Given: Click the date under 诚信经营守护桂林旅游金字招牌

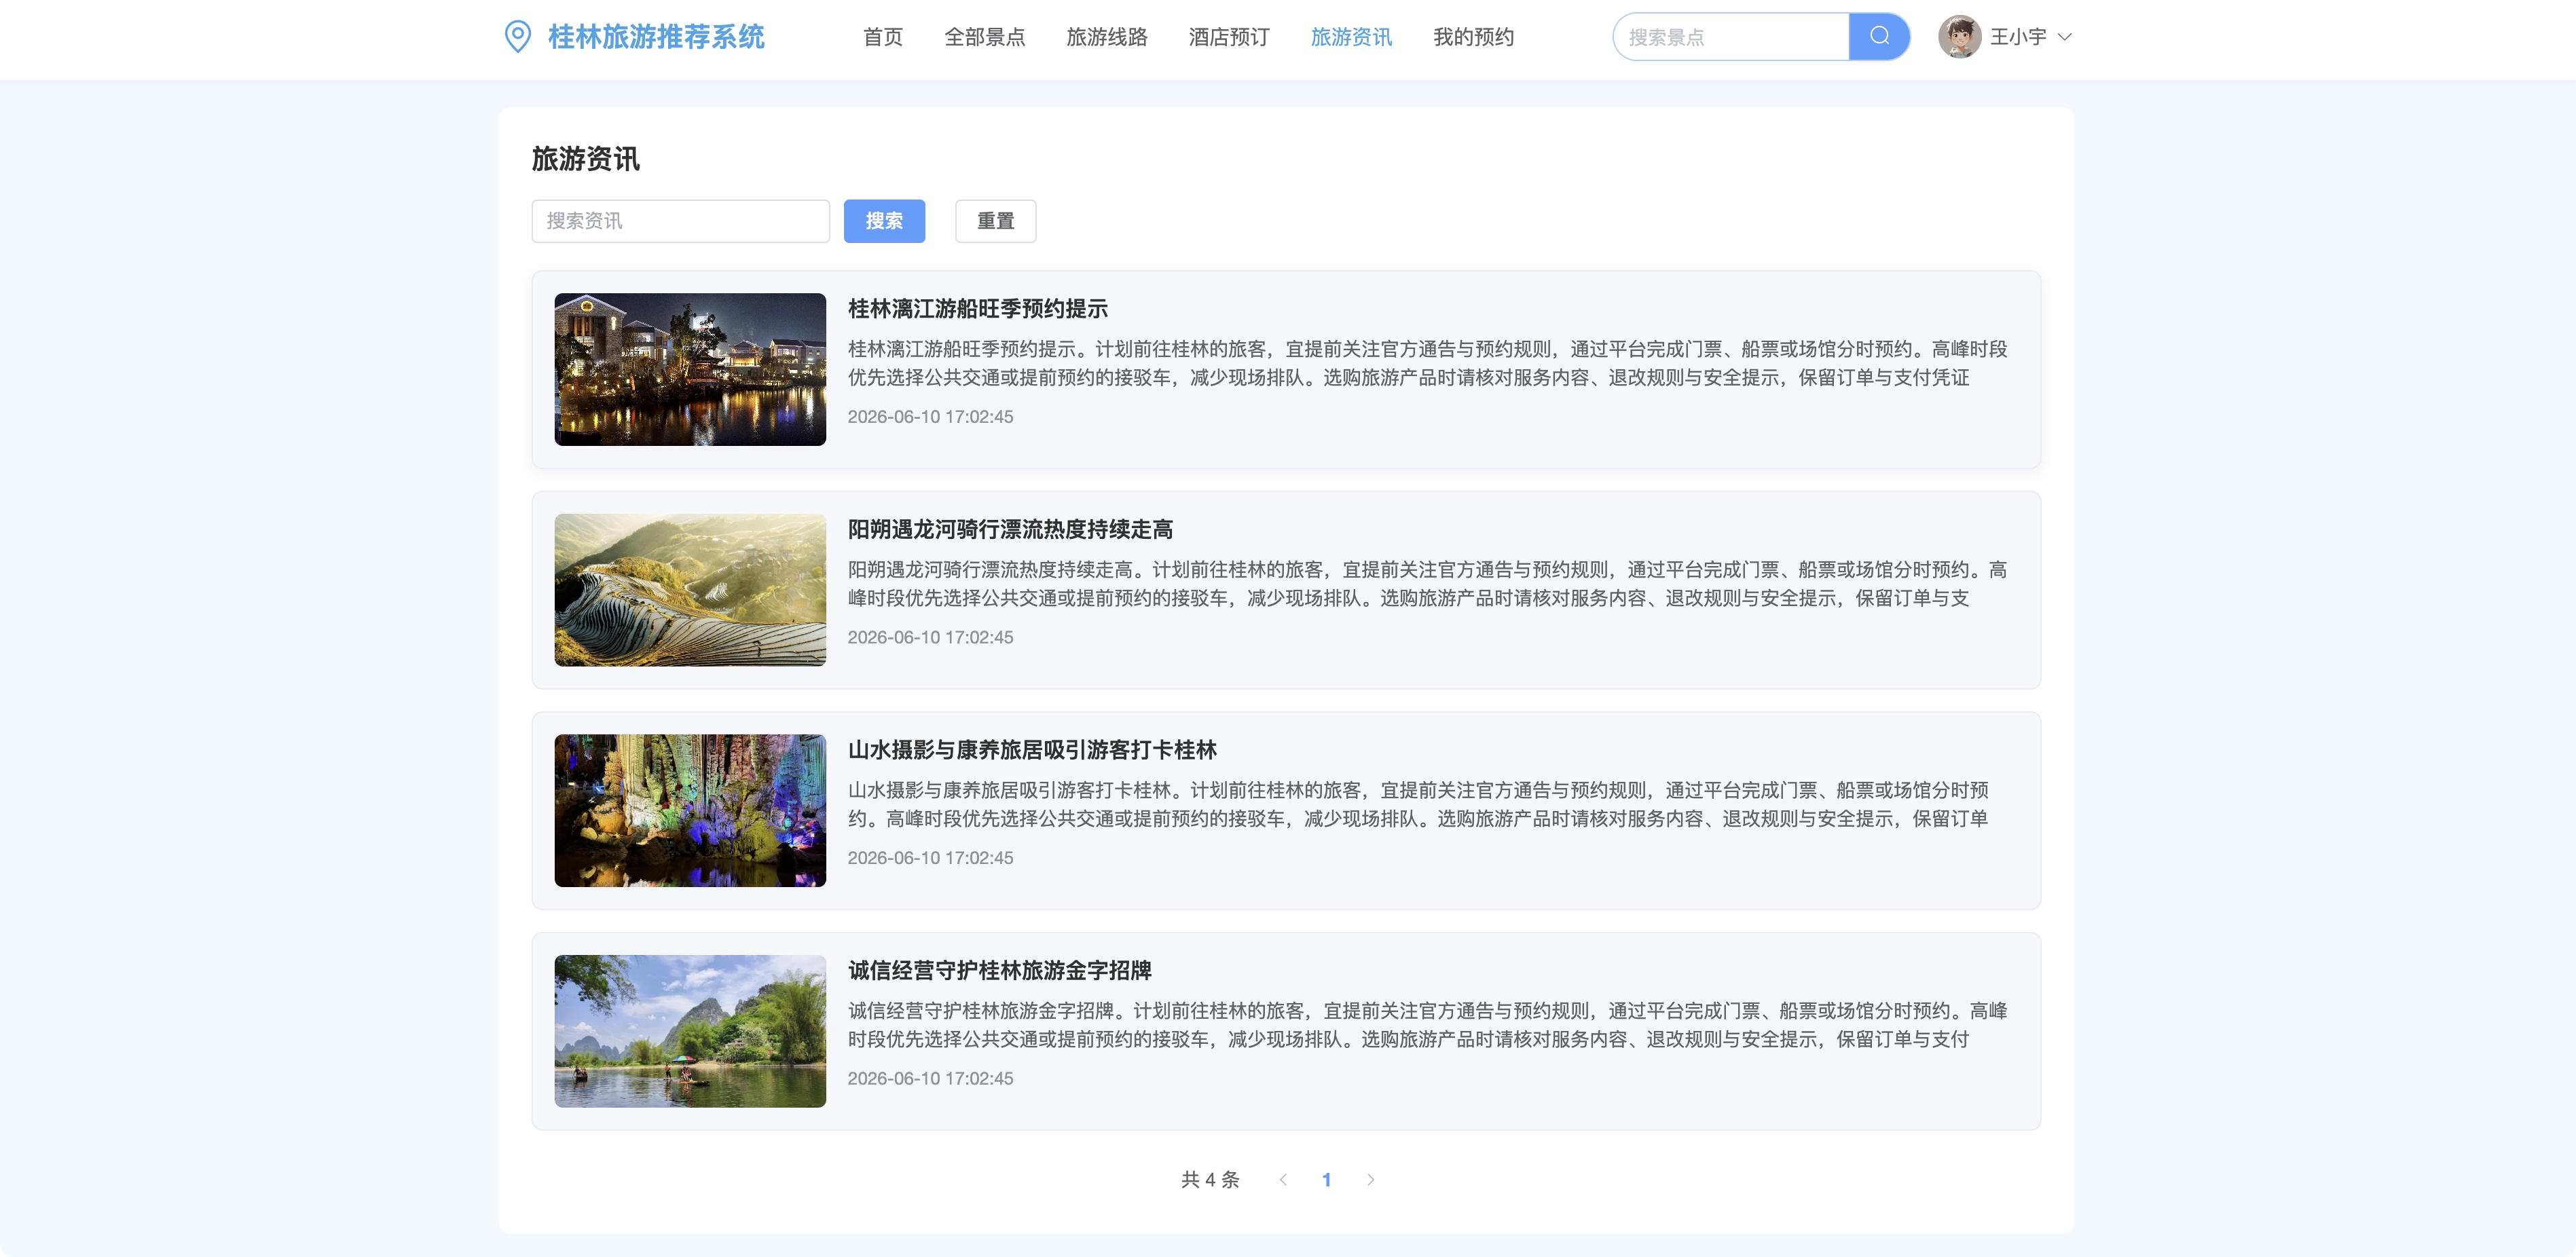Looking at the screenshot, I should pos(930,1079).
